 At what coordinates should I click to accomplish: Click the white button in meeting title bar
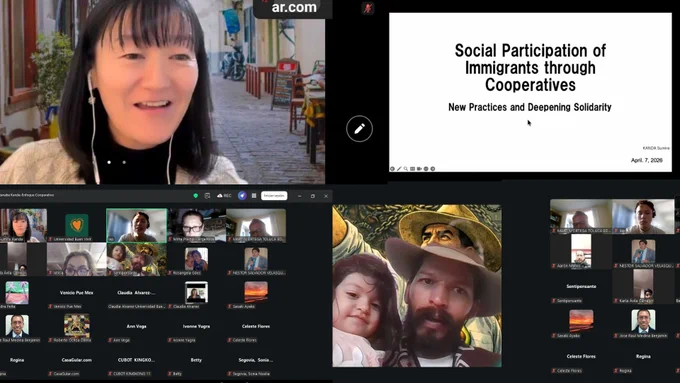click(274, 196)
